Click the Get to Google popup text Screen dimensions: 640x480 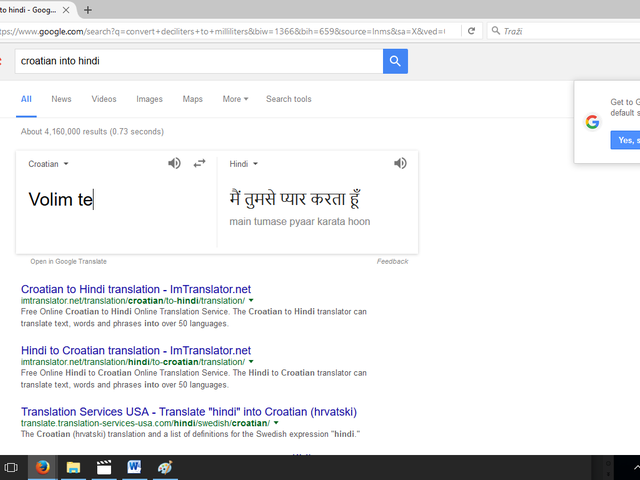pyautogui.click(x=625, y=107)
